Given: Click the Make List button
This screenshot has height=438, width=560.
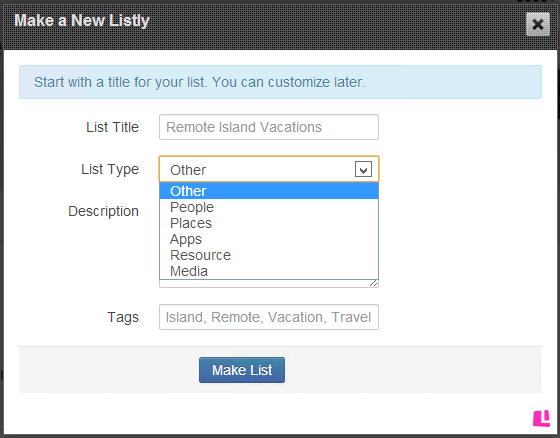Looking at the screenshot, I should [x=242, y=370].
